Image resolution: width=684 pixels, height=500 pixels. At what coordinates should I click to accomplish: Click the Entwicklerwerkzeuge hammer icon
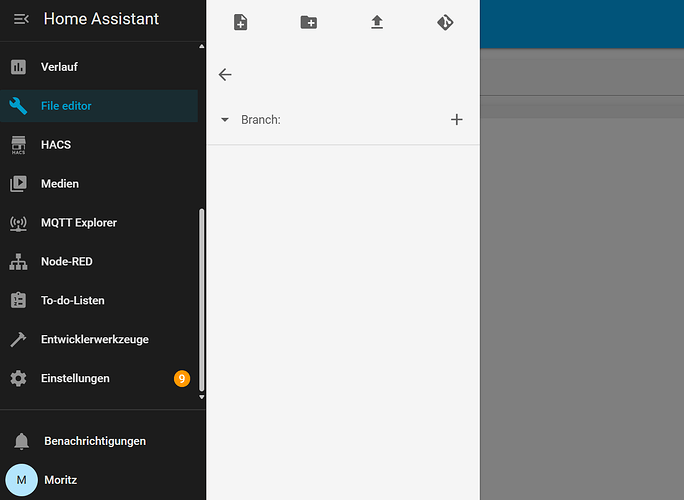point(18,339)
